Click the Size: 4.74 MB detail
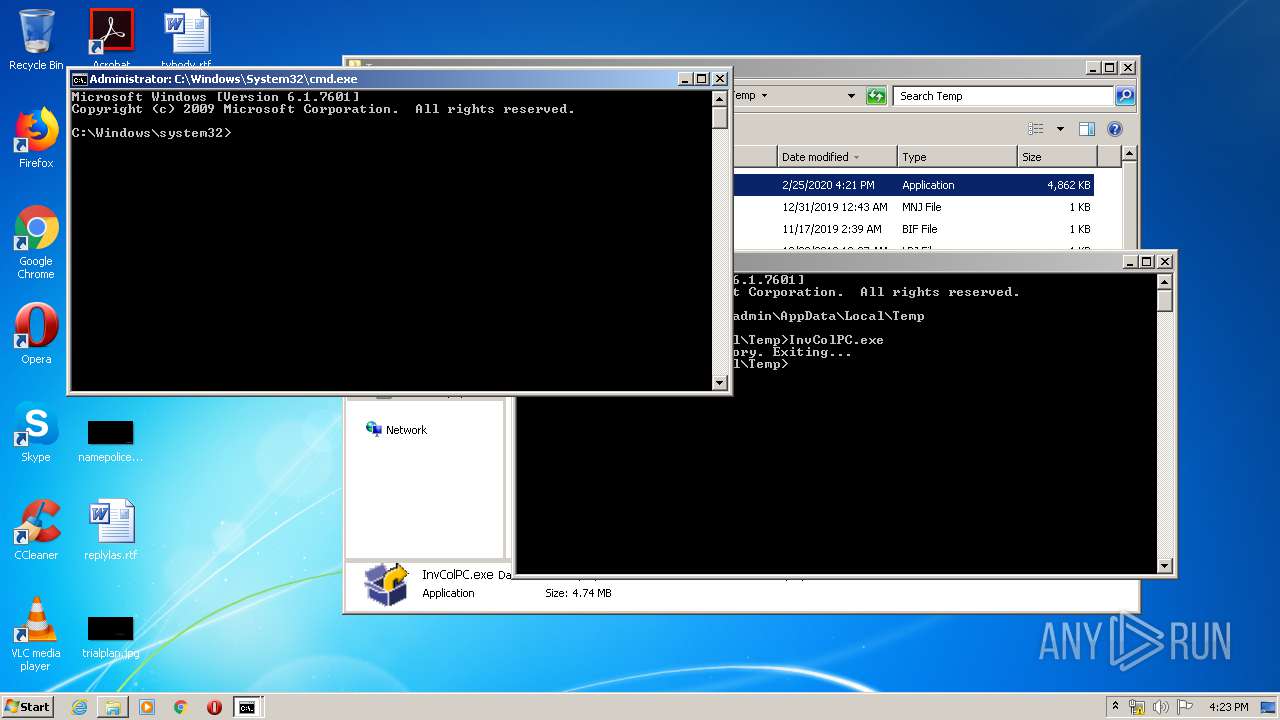Image resolution: width=1280 pixels, height=720 pixels. [578, 593]
